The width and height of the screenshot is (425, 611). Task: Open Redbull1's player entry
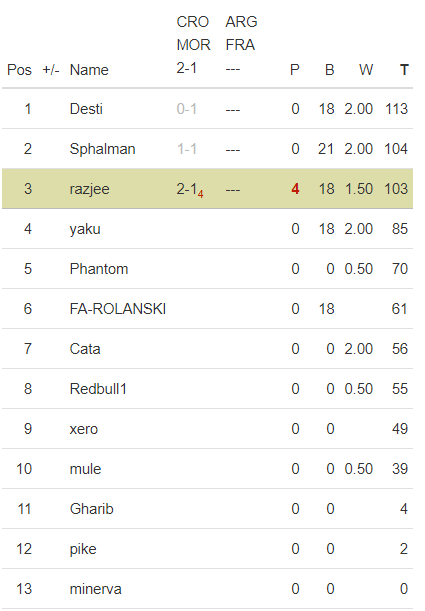pos(98,389)
